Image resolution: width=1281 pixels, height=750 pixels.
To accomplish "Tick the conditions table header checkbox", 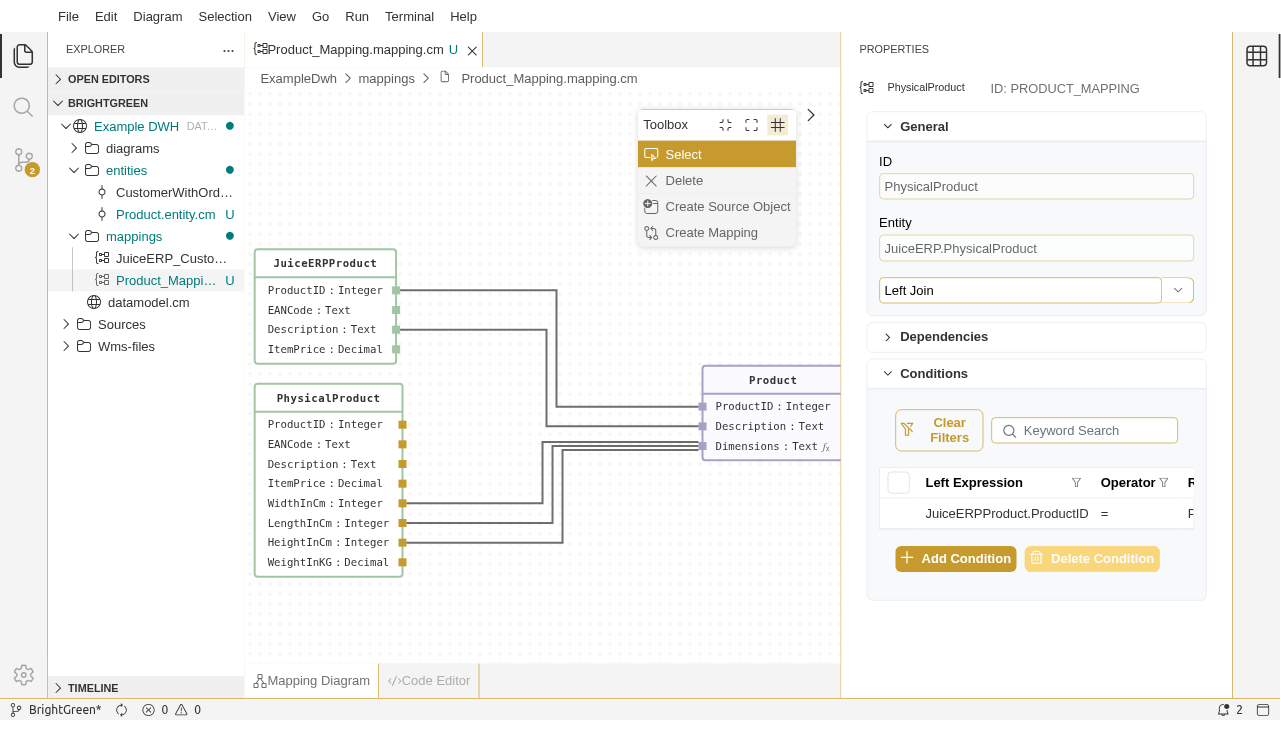I will click(x=898, y=483).
